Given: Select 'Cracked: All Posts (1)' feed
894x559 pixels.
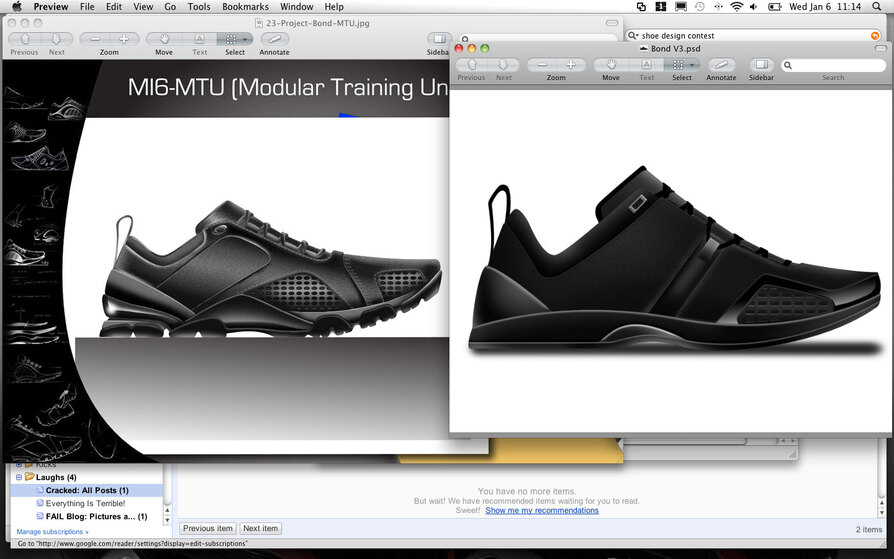Looking at the screenshot, I should tap(87, 490).
